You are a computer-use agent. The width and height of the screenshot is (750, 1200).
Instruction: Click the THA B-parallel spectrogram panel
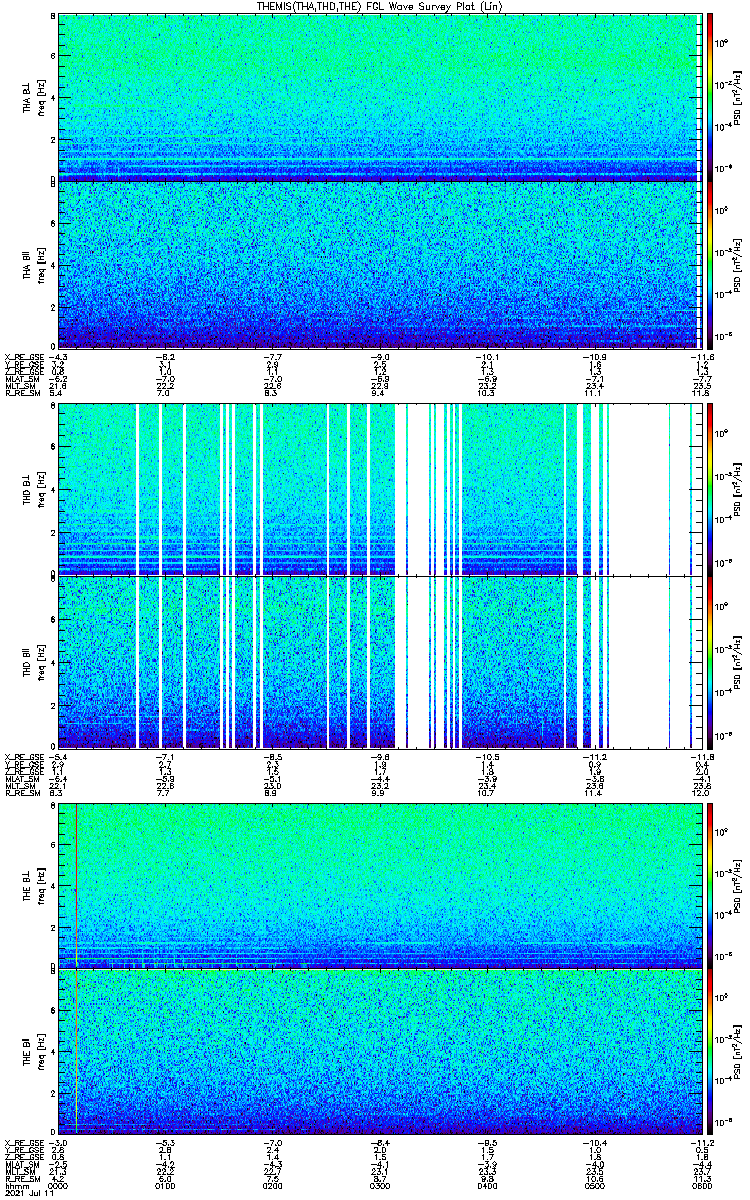(380, 264)
